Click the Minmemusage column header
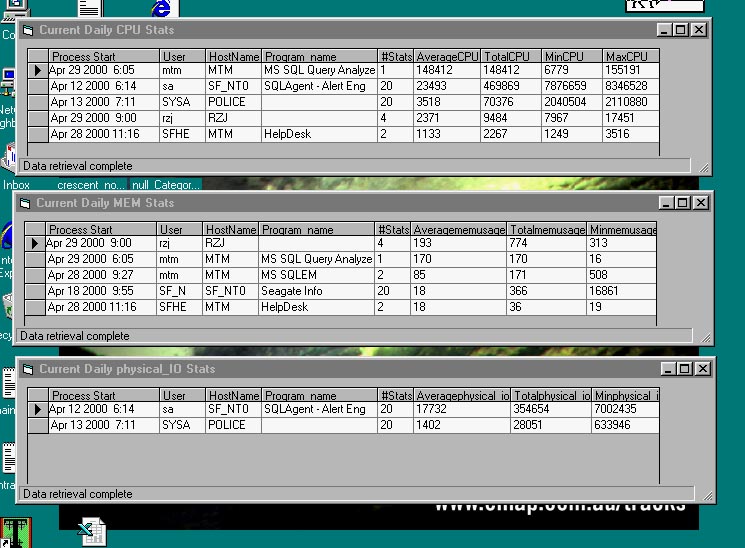This screenshot has width=745, height=548. [x=621, y=229]
